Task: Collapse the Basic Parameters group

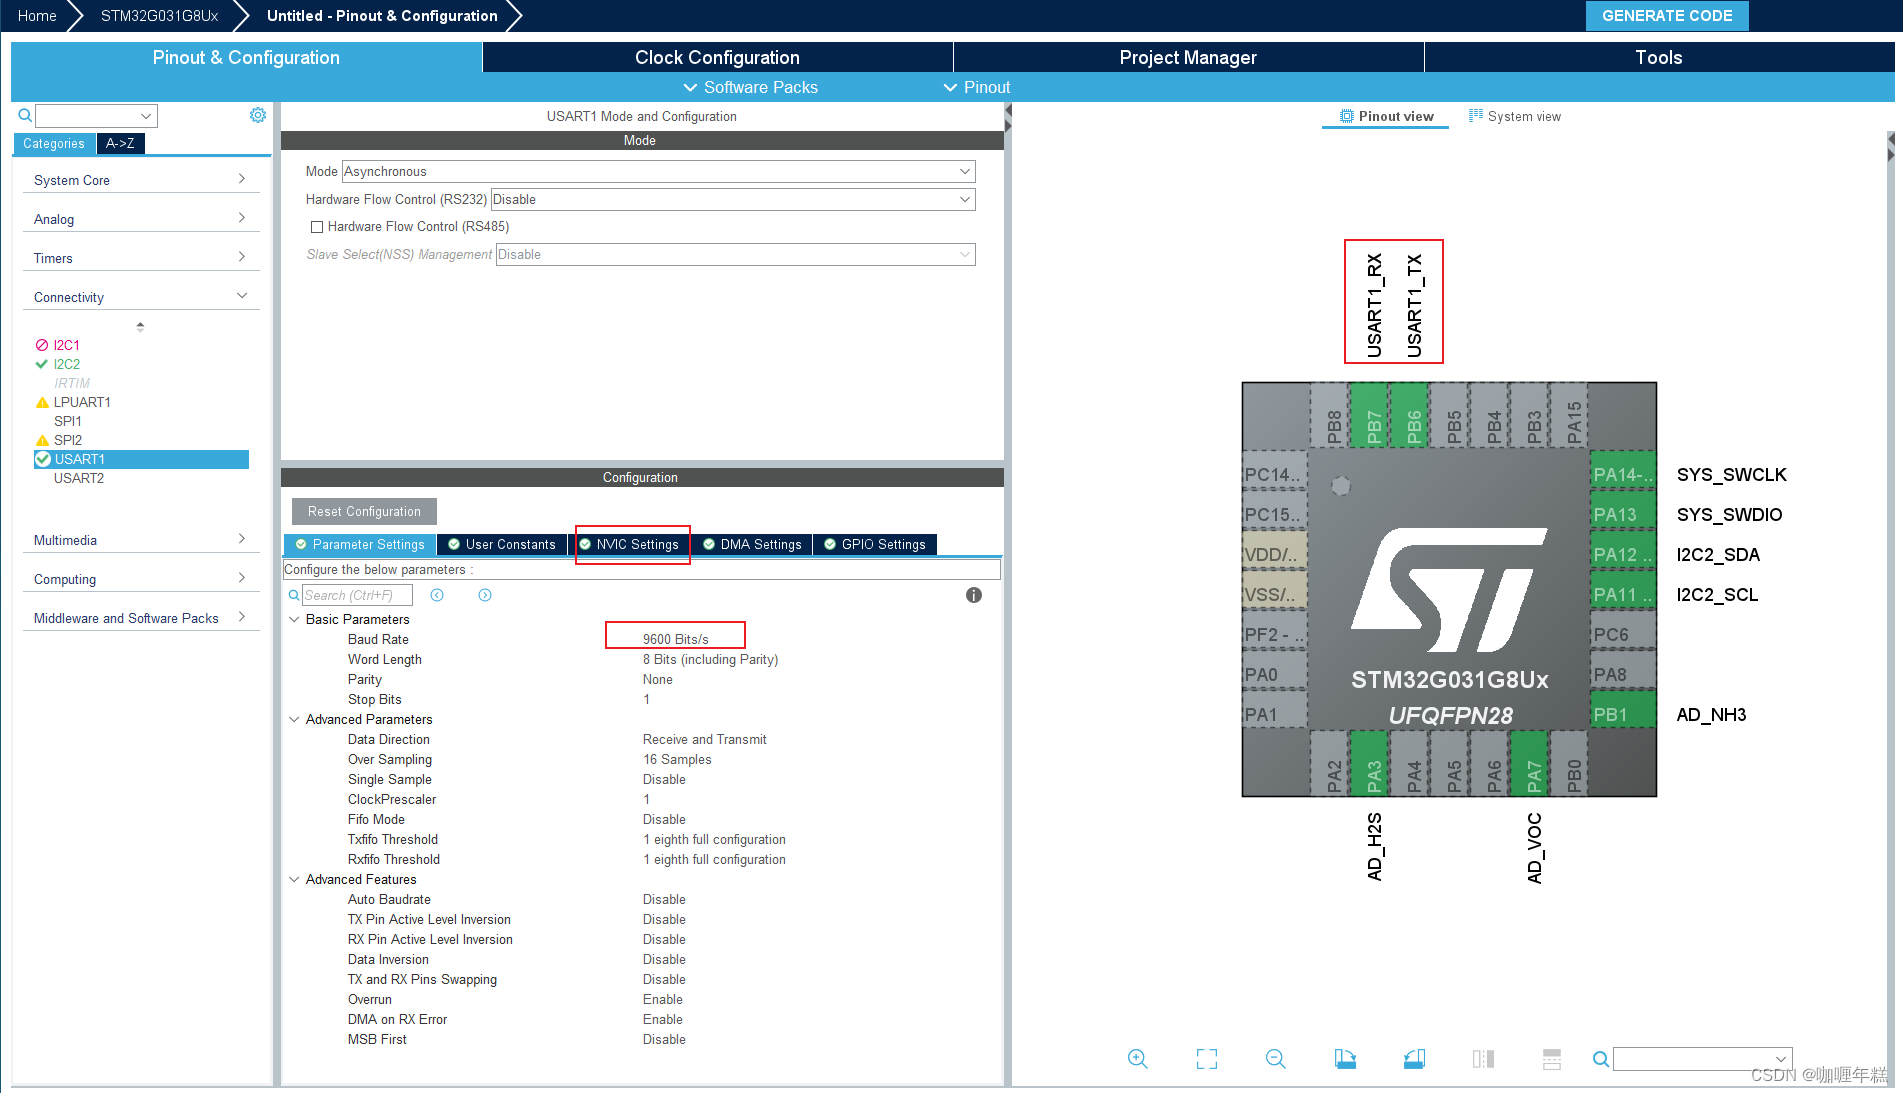Action: 294,619
